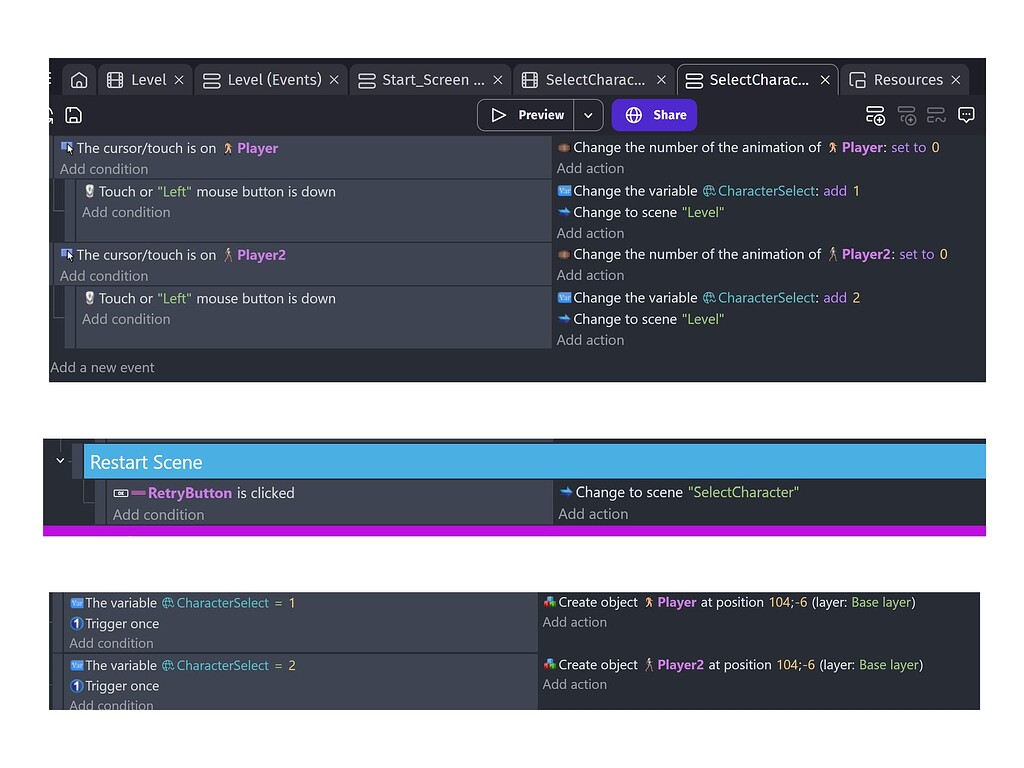The width and height of the screenshot is (1024, 768).
Task: Open the Home tab using the house icon
Action: [x=79, y=79]
